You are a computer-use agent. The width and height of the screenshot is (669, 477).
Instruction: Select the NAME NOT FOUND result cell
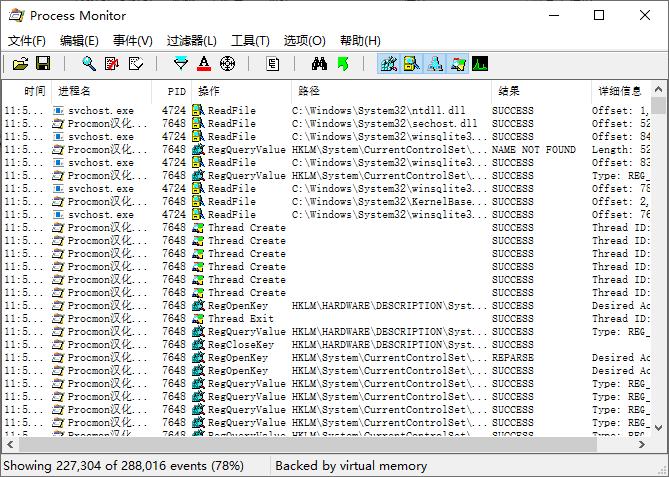click(534, 150)
